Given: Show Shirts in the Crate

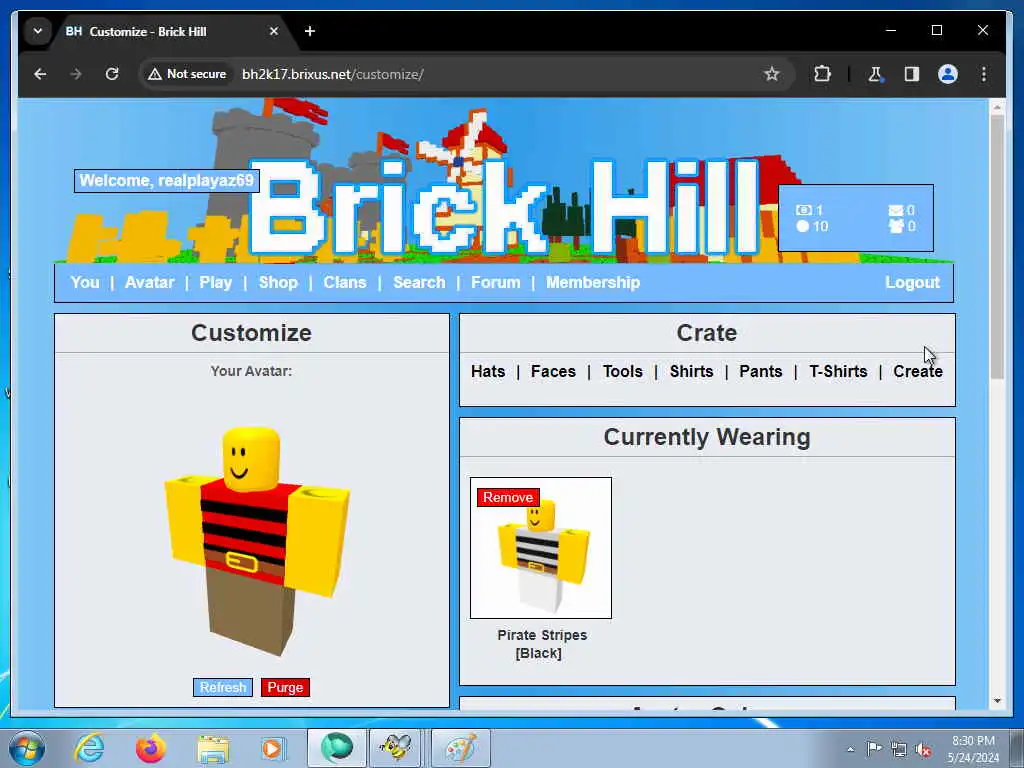Looking at the screenshot, I should (x=692, y=371).
